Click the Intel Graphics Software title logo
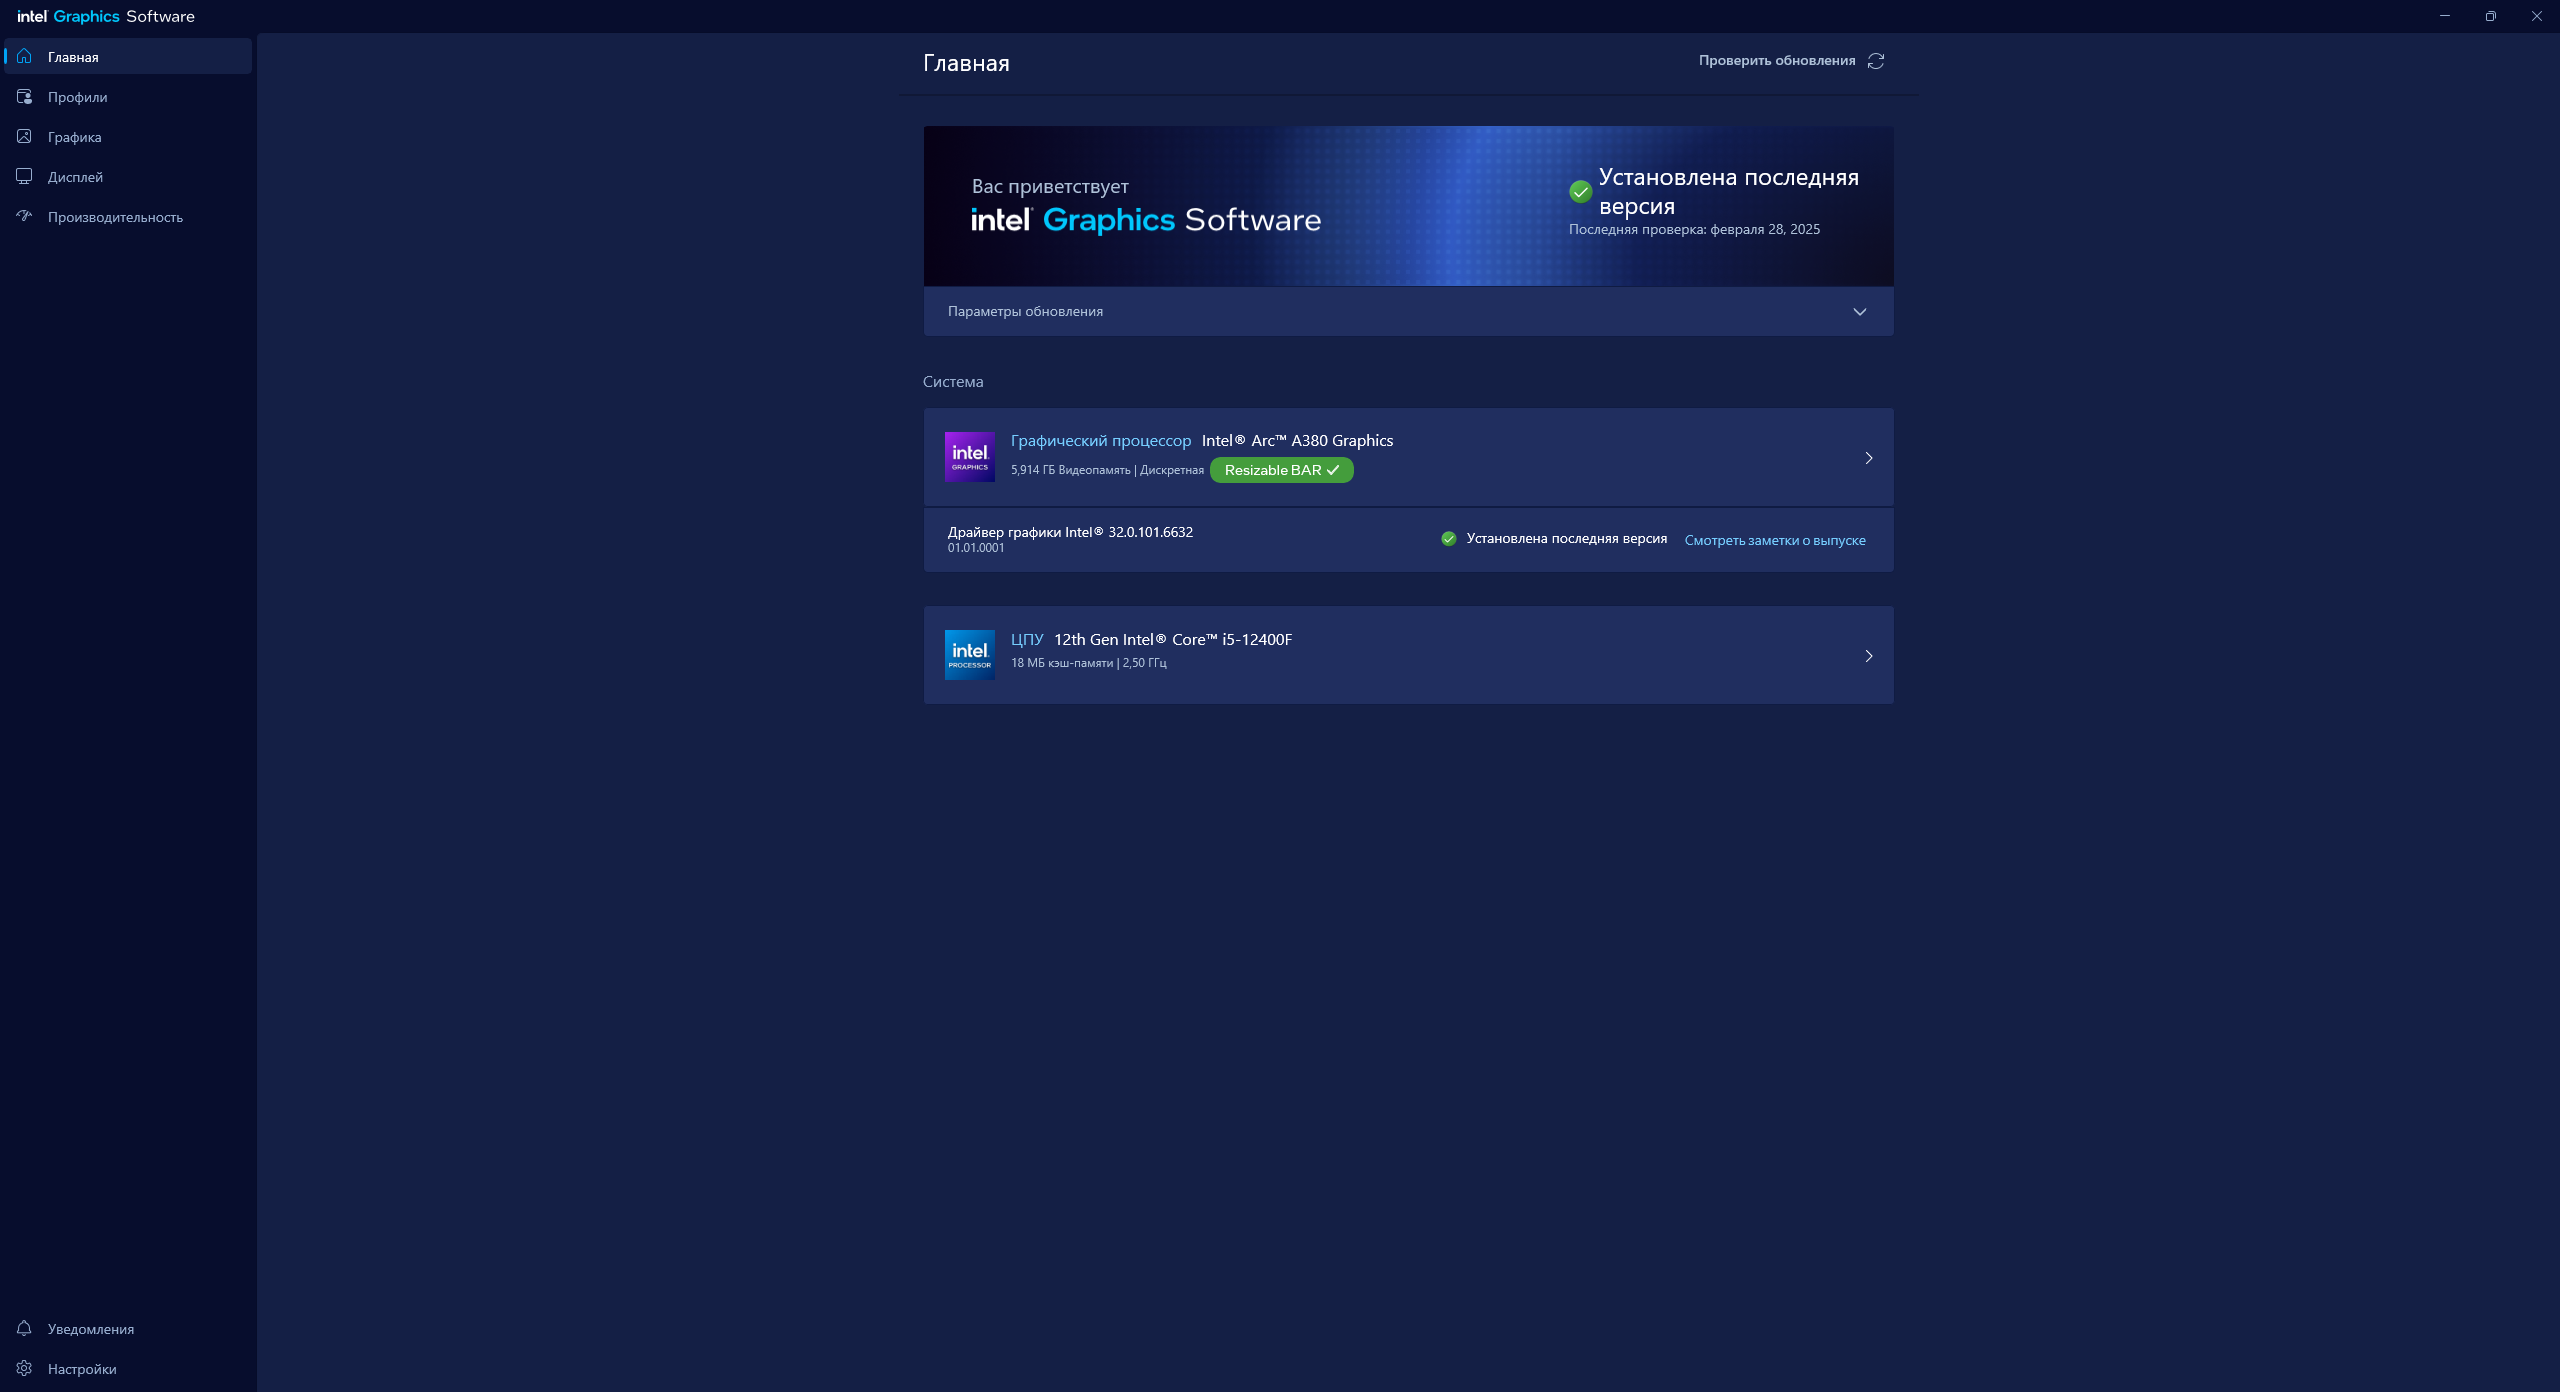 (x=106, y=16)
